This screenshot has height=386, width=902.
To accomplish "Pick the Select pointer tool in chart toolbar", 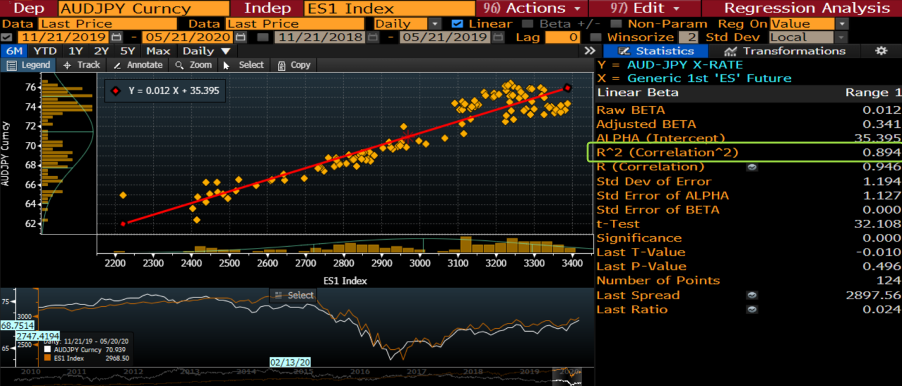I will click(x=243, y=65).
